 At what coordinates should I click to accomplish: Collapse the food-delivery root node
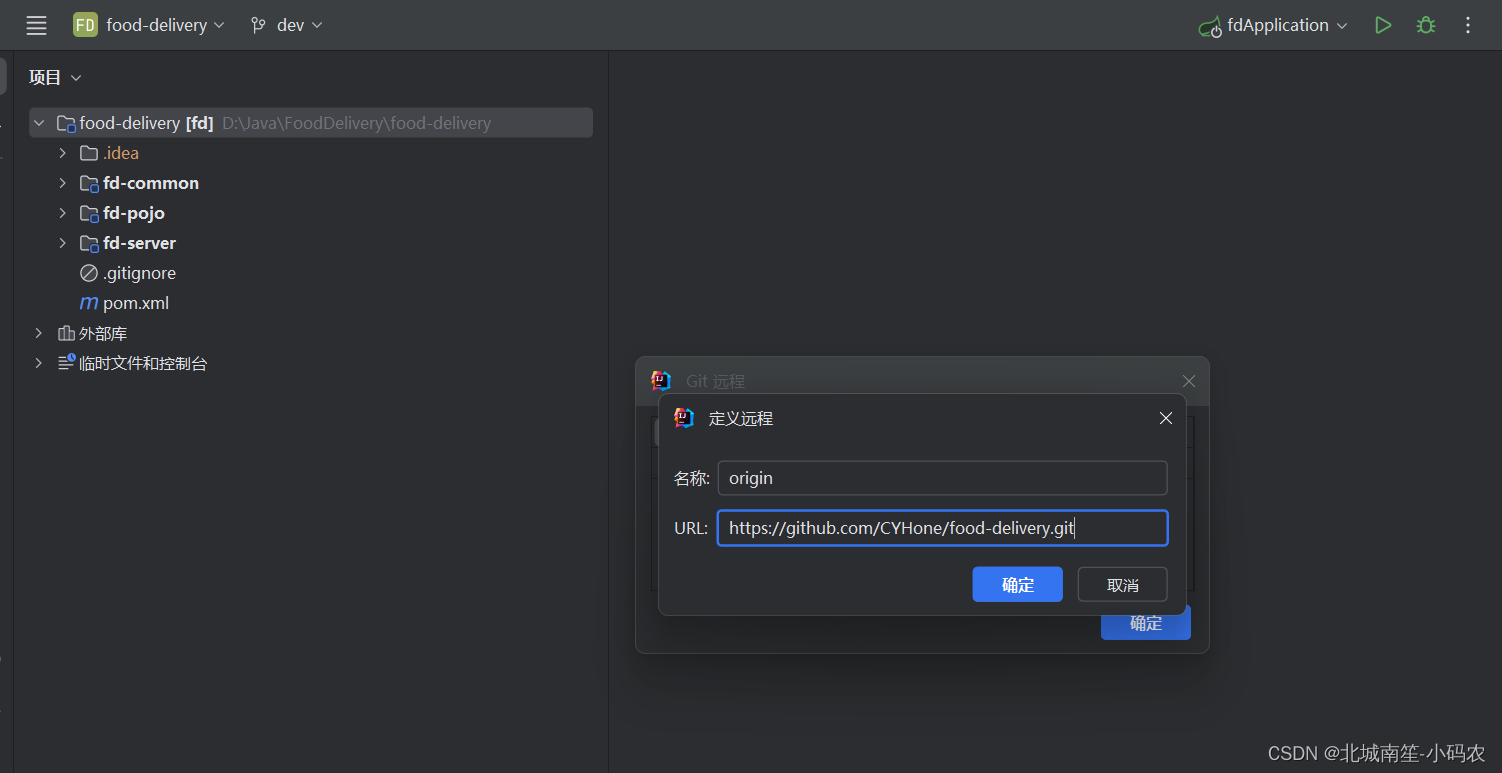pyautogui.click(x=38, y=122)
